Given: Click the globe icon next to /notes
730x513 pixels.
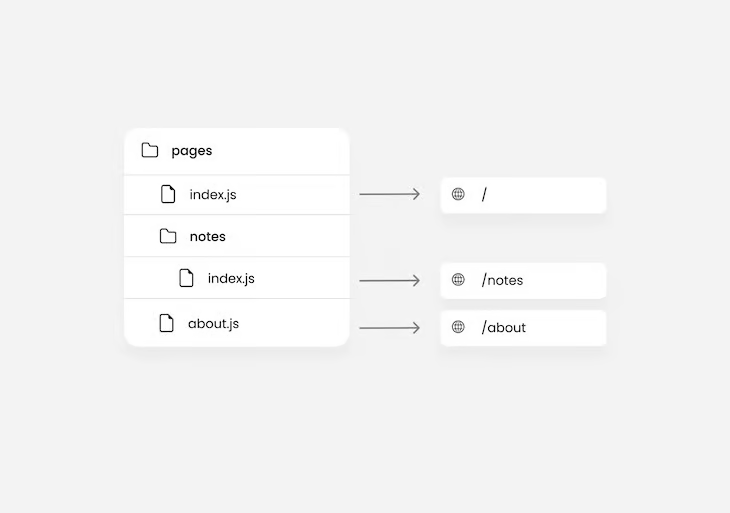Looking at the screenshot, I should (x=458, y=280).
